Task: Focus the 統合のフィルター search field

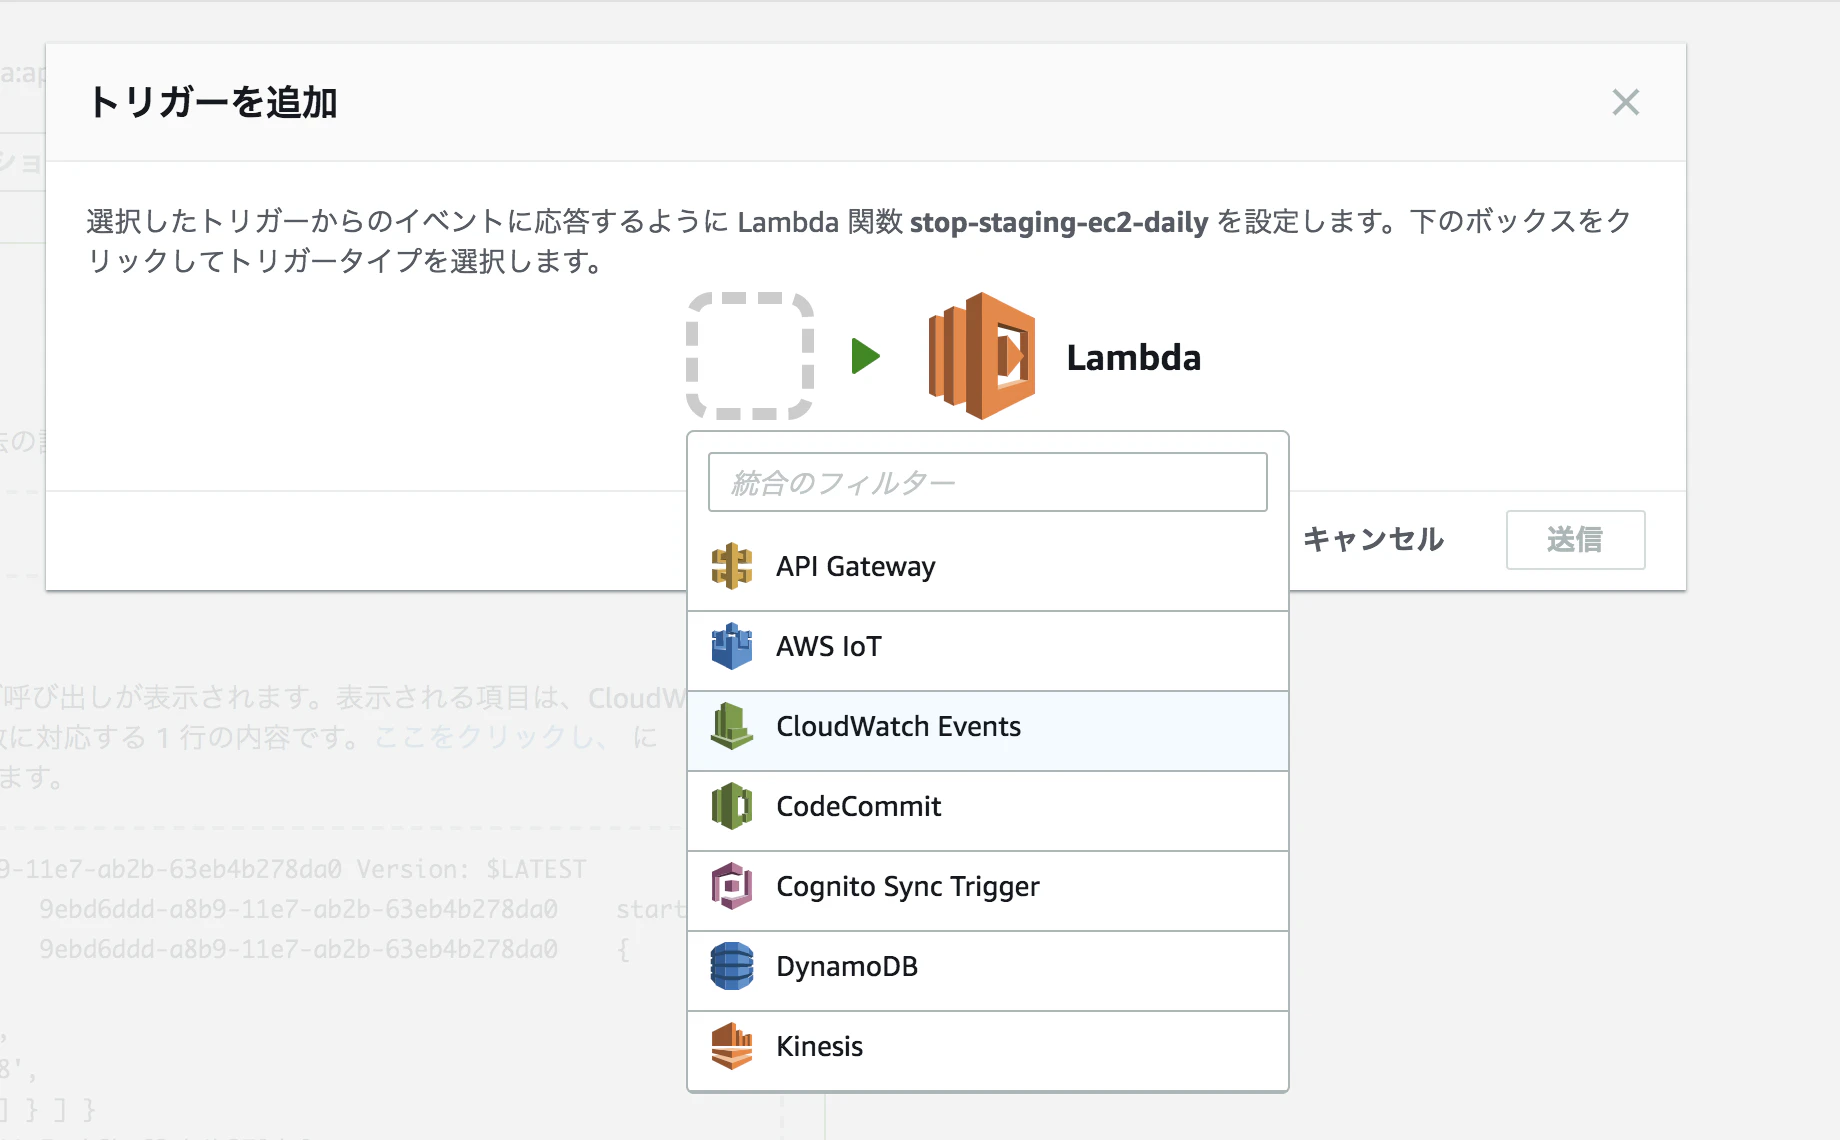Action: (988, 482)
